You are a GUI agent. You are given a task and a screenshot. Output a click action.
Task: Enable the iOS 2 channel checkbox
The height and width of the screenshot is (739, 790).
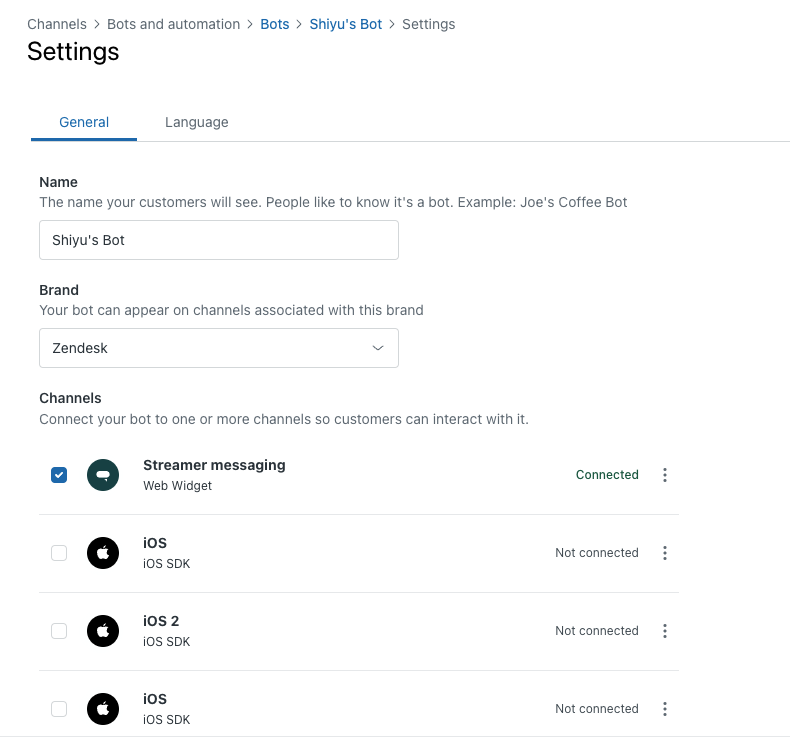coord(59,631)
